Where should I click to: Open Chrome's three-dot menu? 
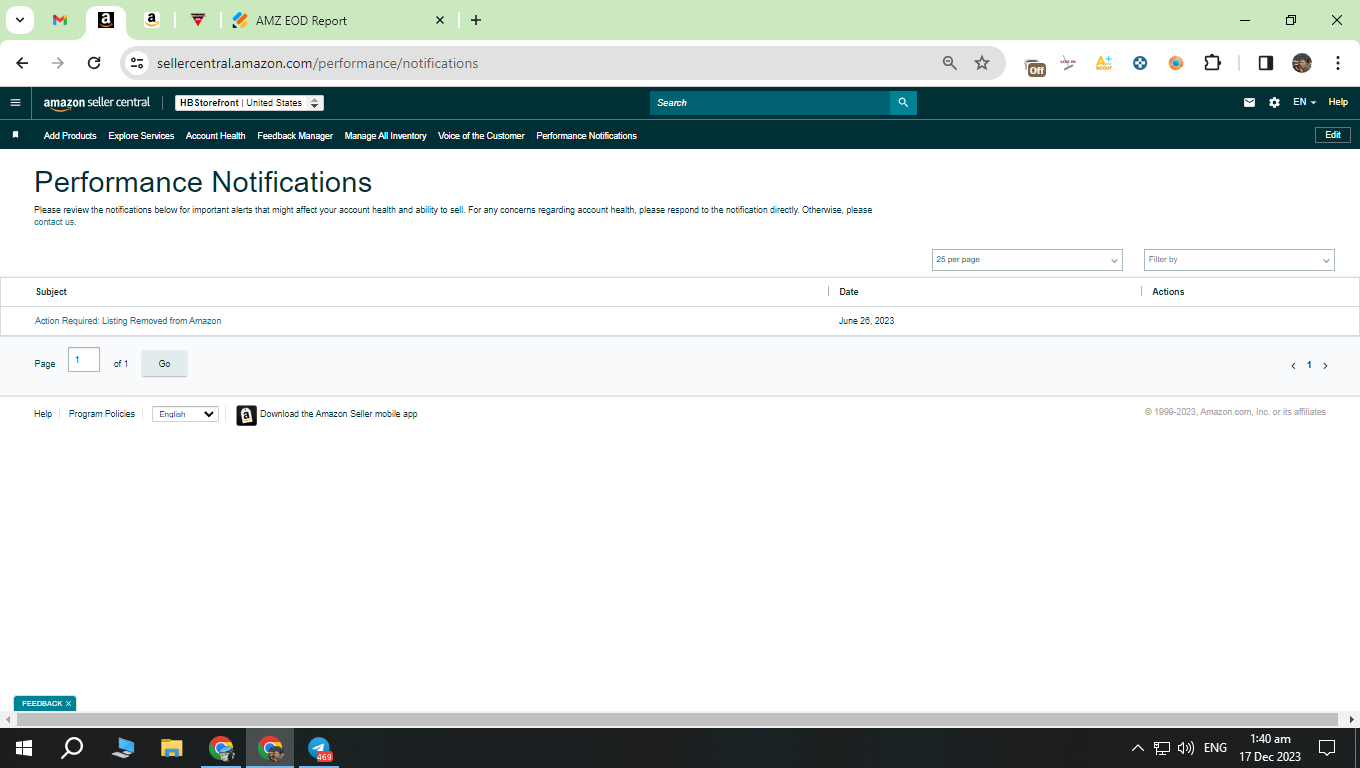click(1338, 63)
